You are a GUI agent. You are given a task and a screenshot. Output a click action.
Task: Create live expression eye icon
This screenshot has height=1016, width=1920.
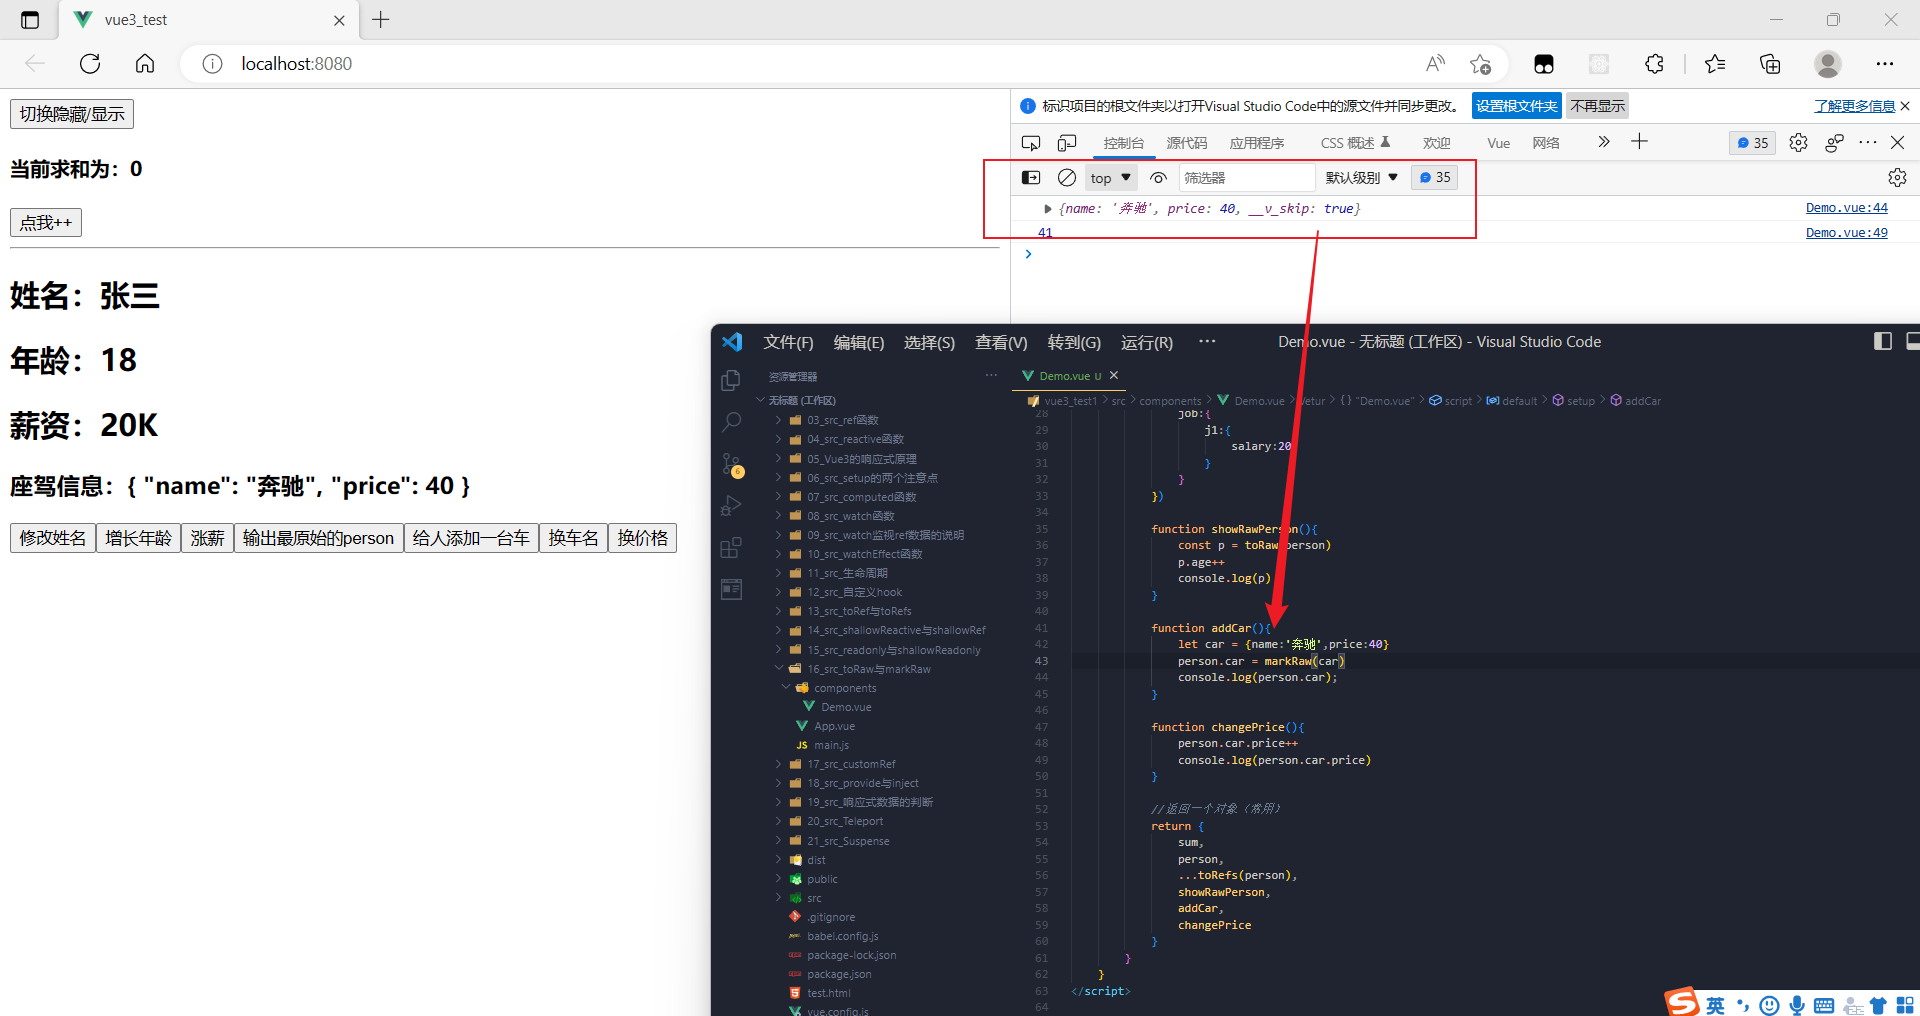click(x=1158, y=178)
